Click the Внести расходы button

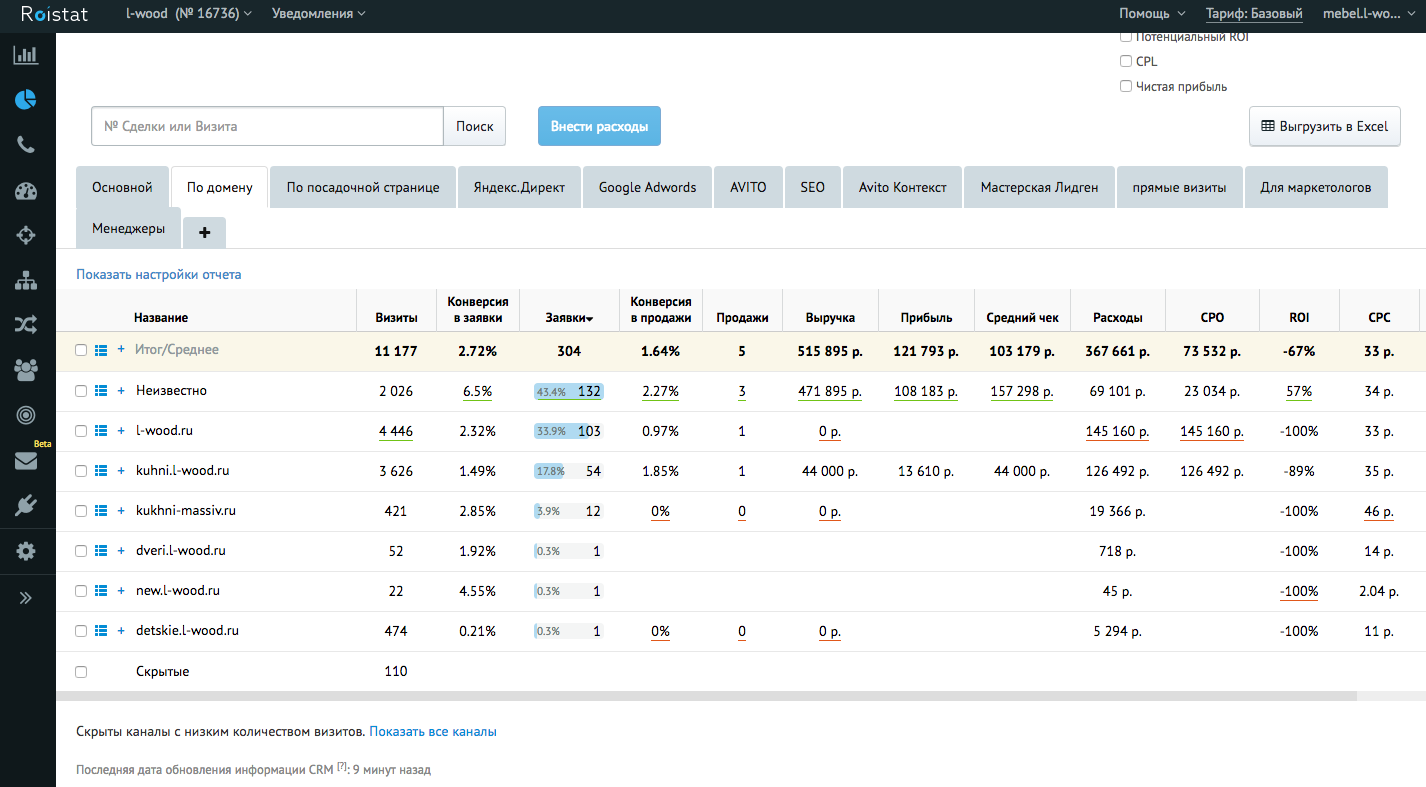click(x=599, y=126)
